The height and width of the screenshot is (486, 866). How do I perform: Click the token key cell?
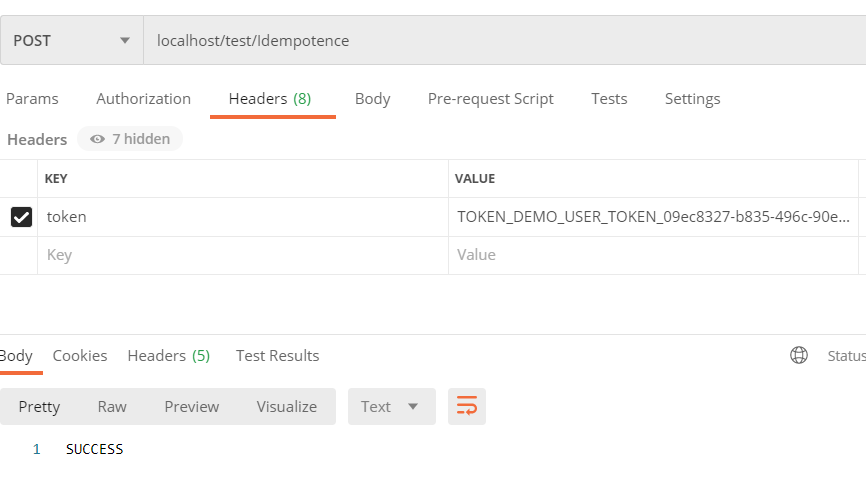pyautogui.click(x=243, y=217)
